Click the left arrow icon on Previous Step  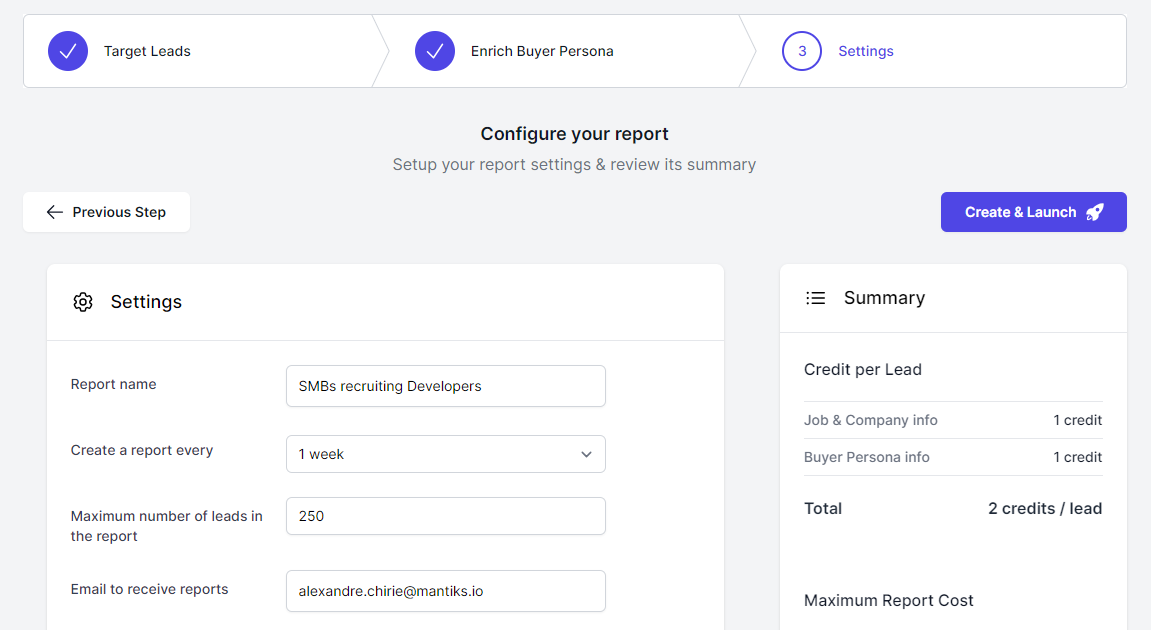tap(55, 212)
